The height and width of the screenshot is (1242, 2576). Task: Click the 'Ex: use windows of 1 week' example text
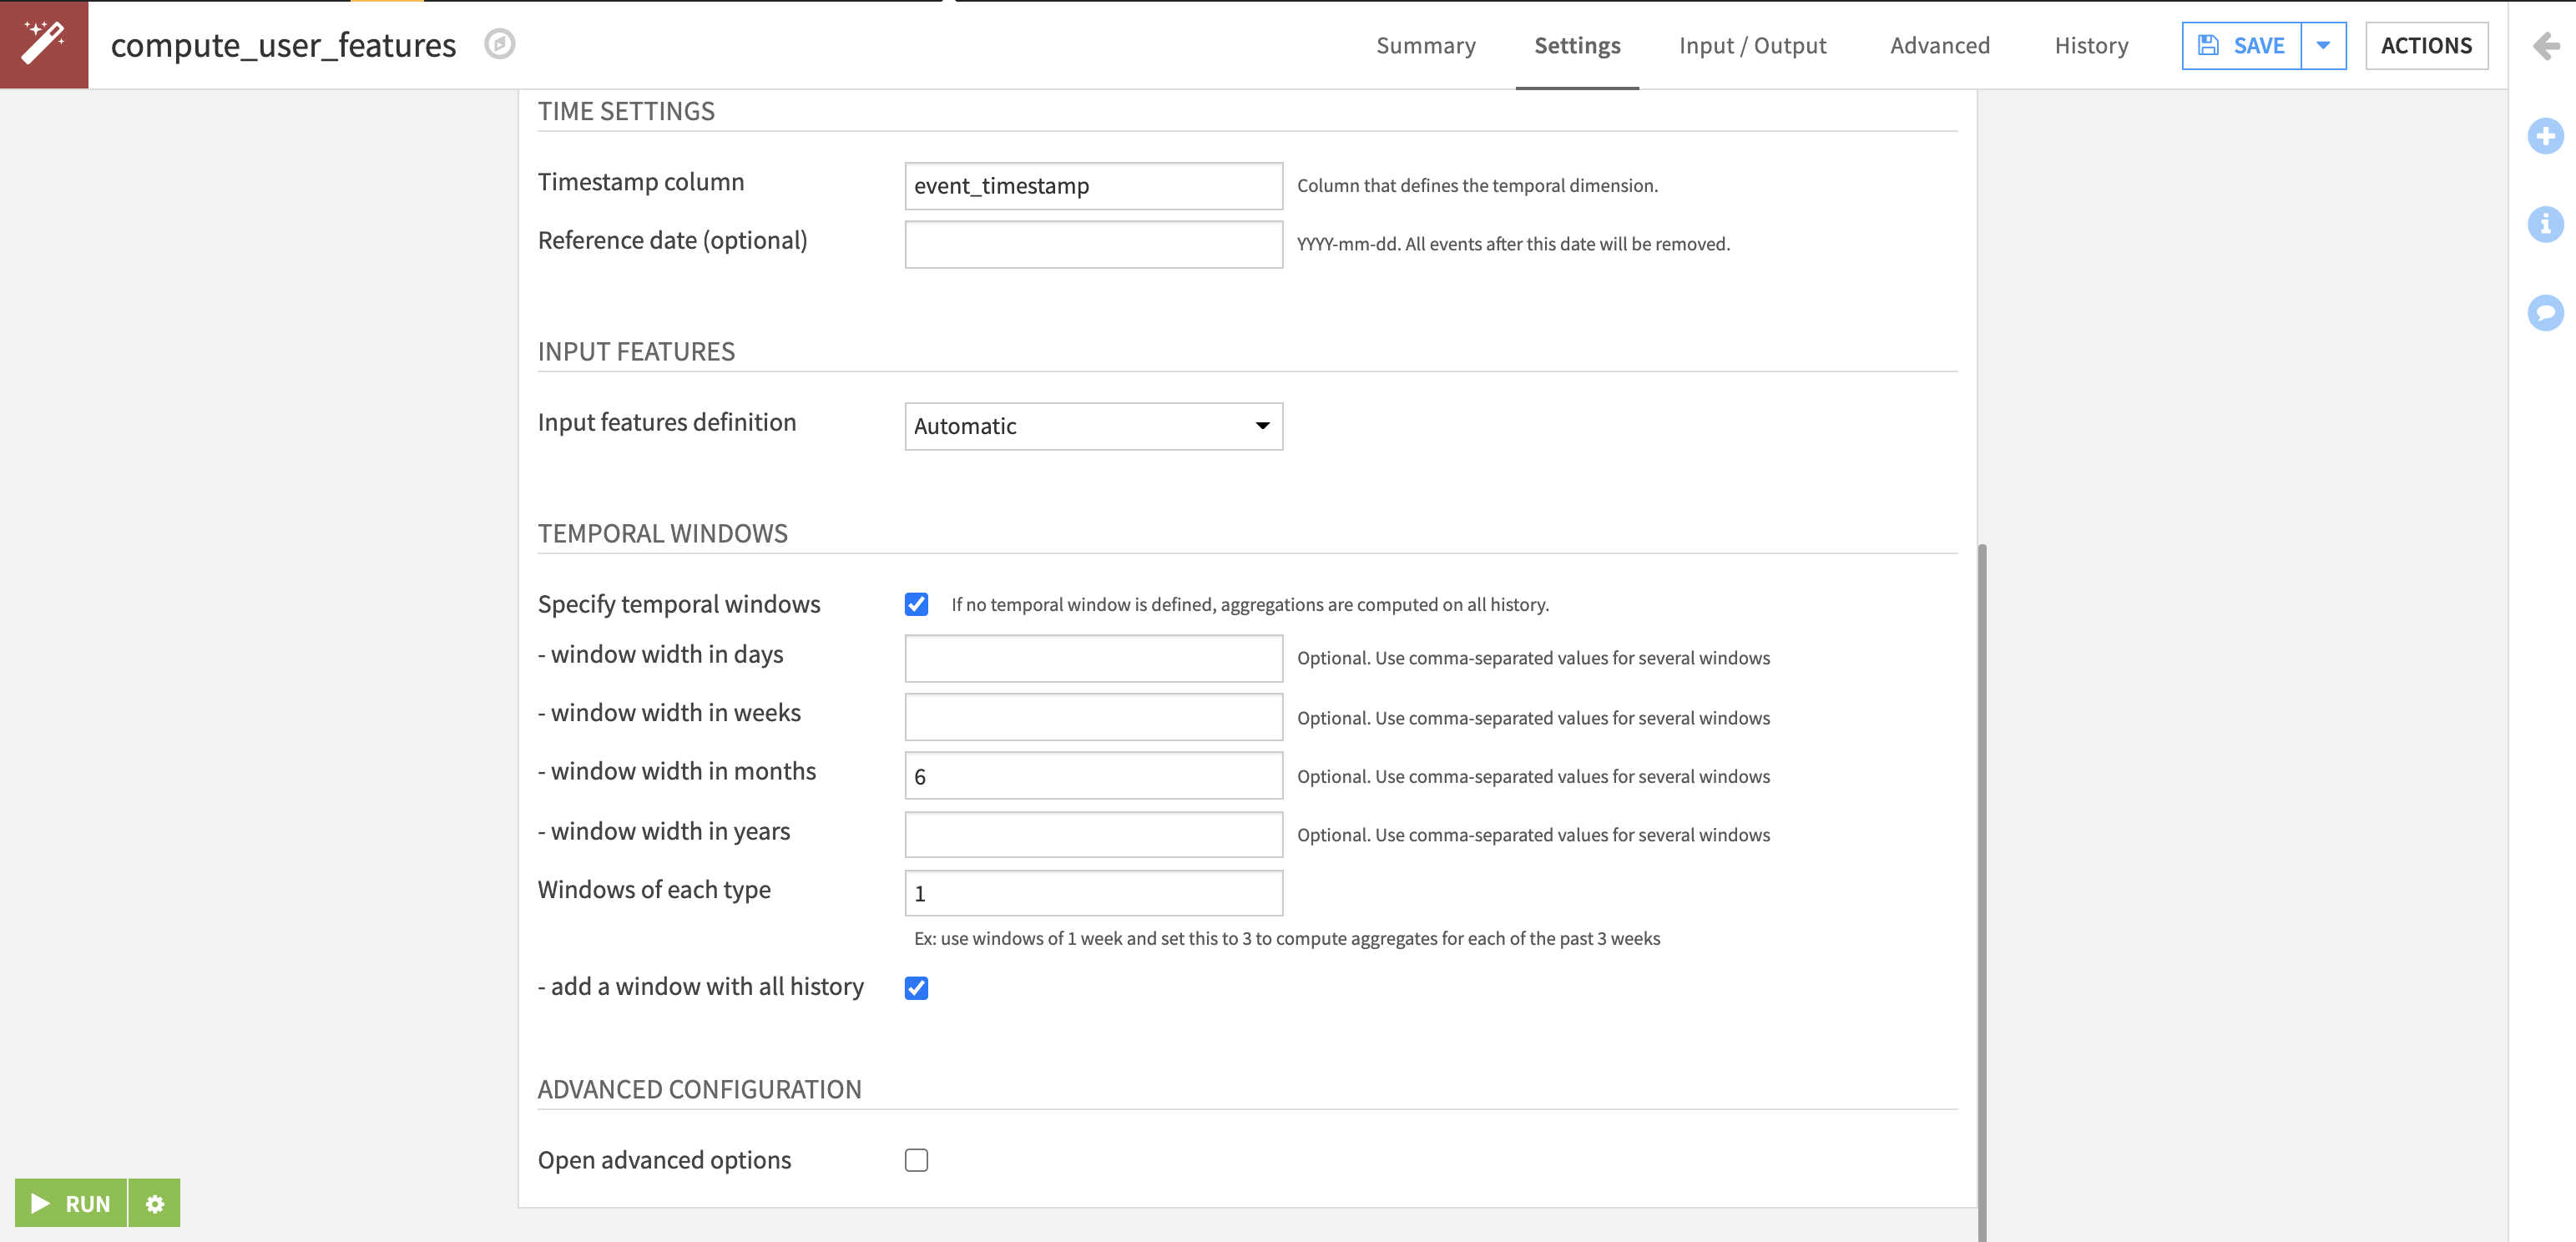[x=1286, y=938]
